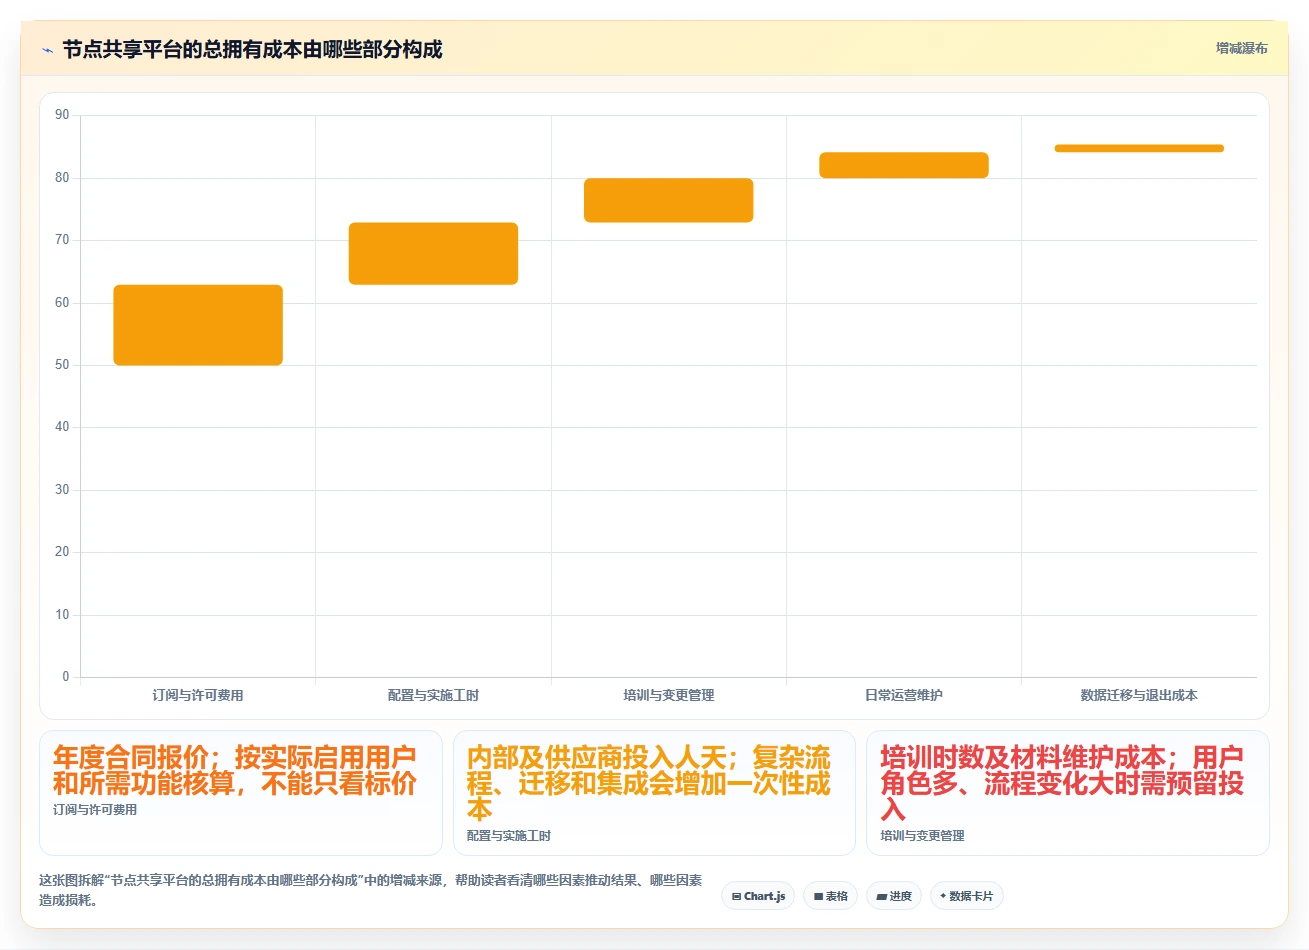Open the red 培训时数及材料维护成本 data card
Screen dimensions: 1309x950
click(1068, 793)
